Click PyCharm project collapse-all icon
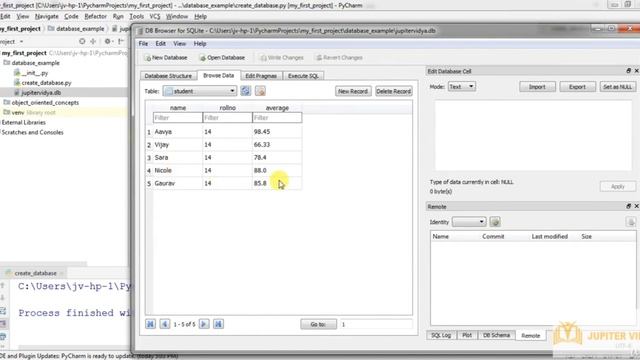Image resolution: width=640 pixels, height=360 pixels. pyautogui.click(x=93, y=41)
